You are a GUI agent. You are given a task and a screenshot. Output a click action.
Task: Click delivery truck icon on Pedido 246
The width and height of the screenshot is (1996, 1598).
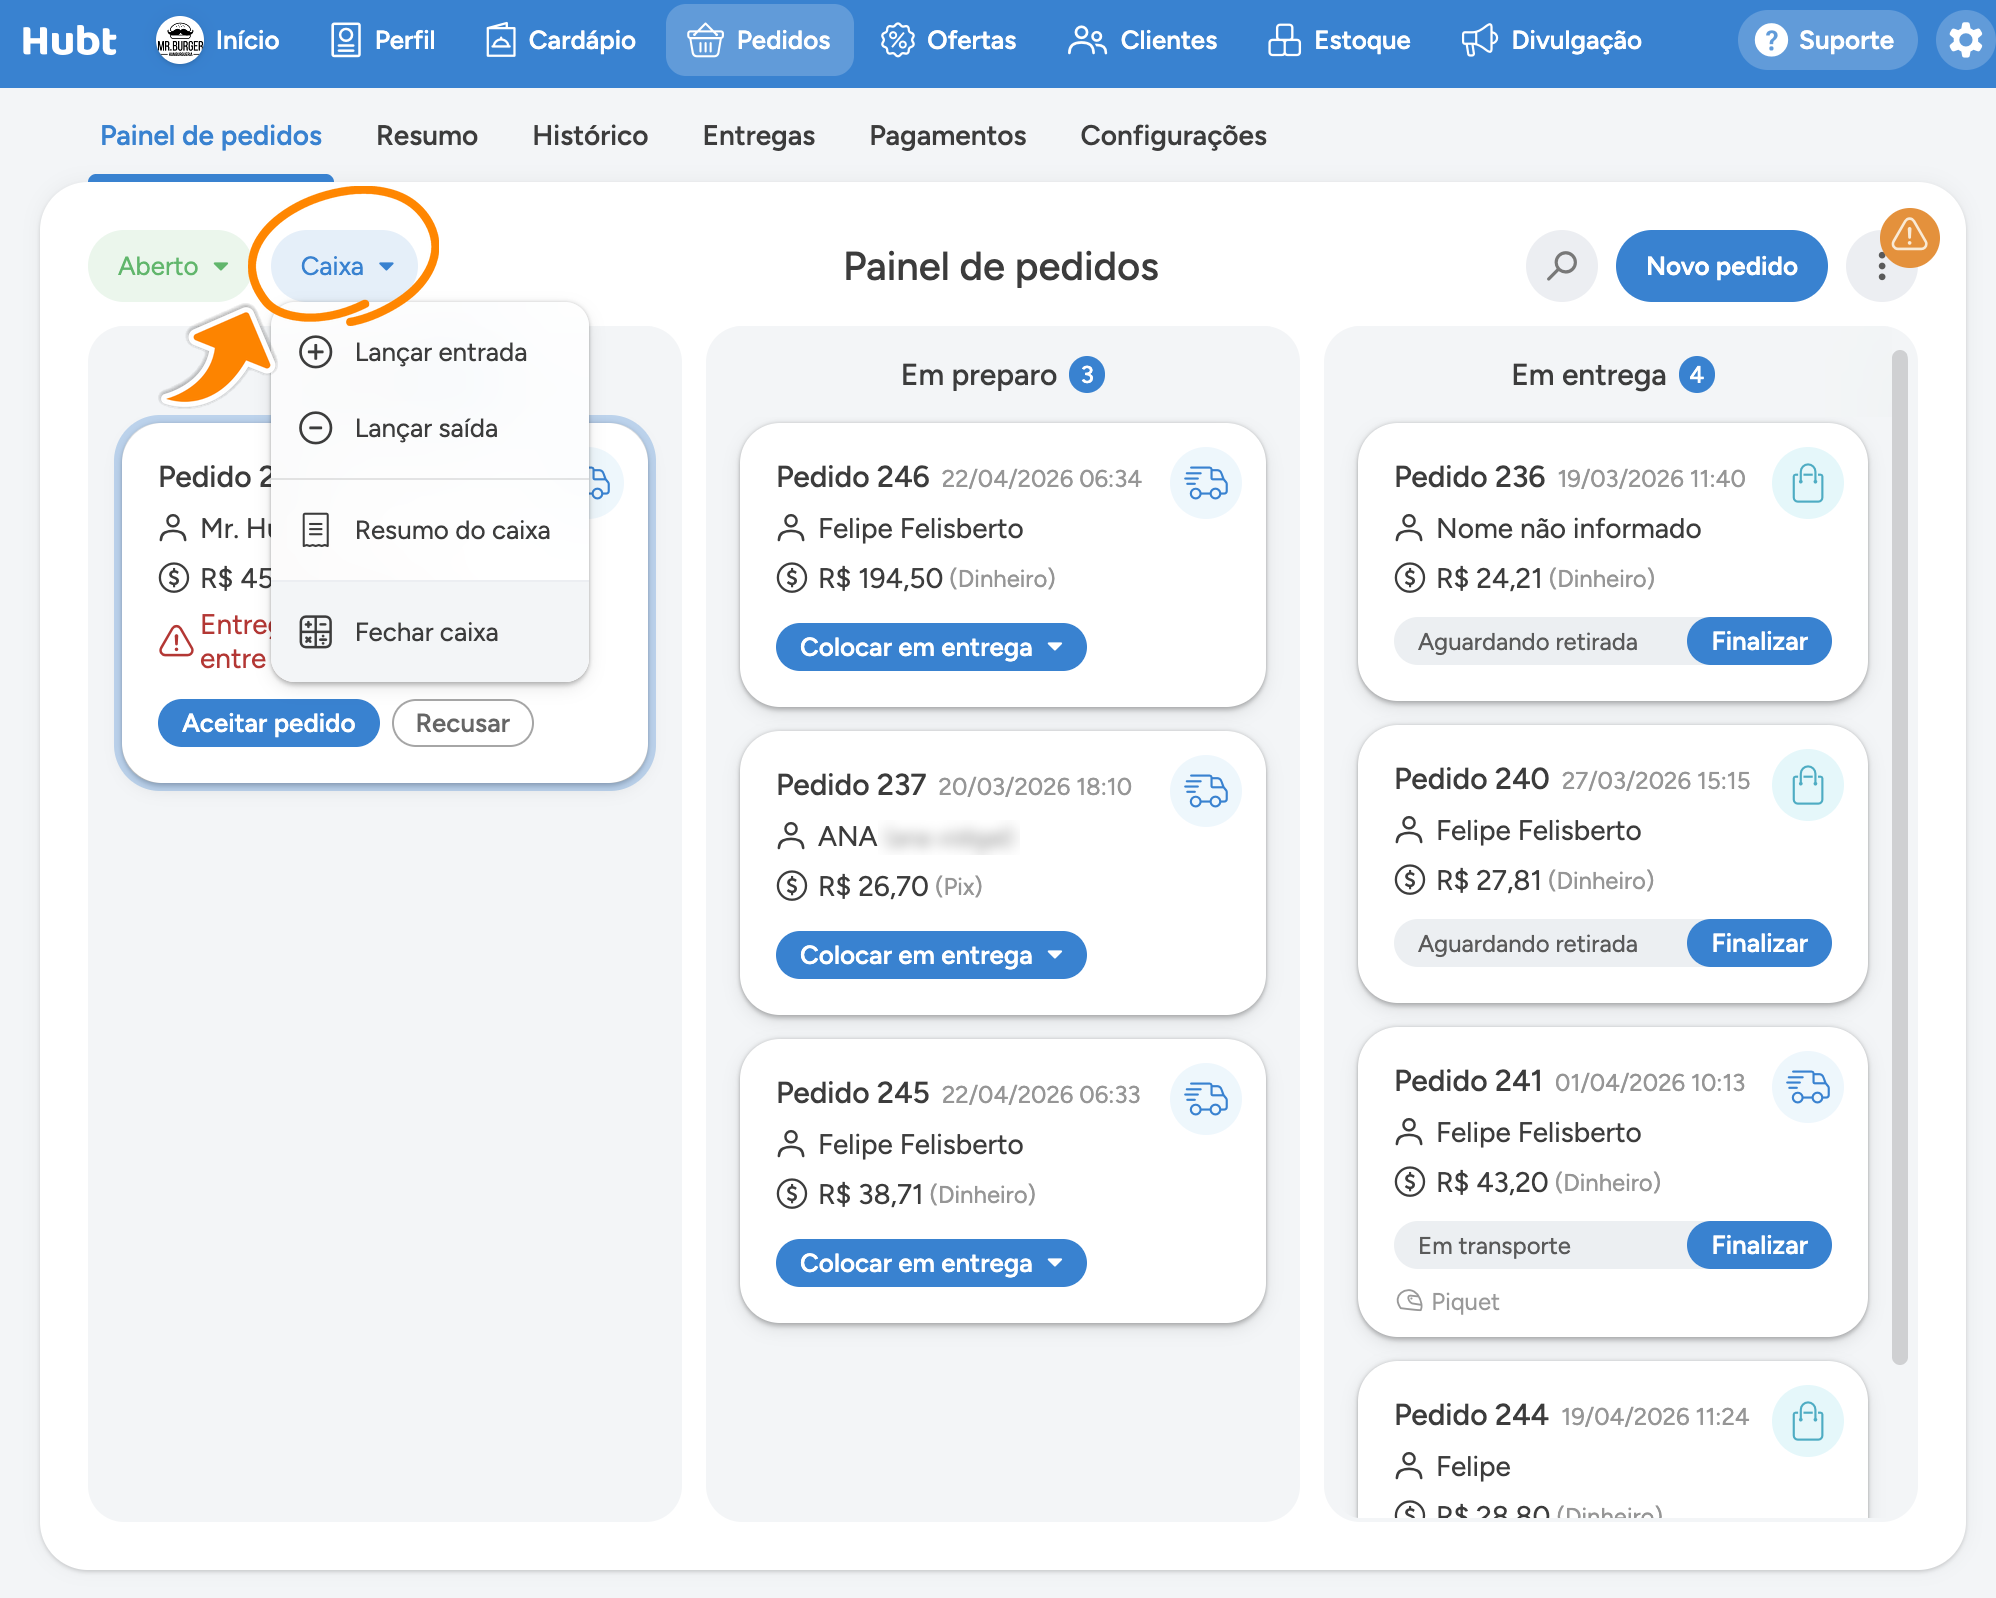click(x=1206, y=483)
